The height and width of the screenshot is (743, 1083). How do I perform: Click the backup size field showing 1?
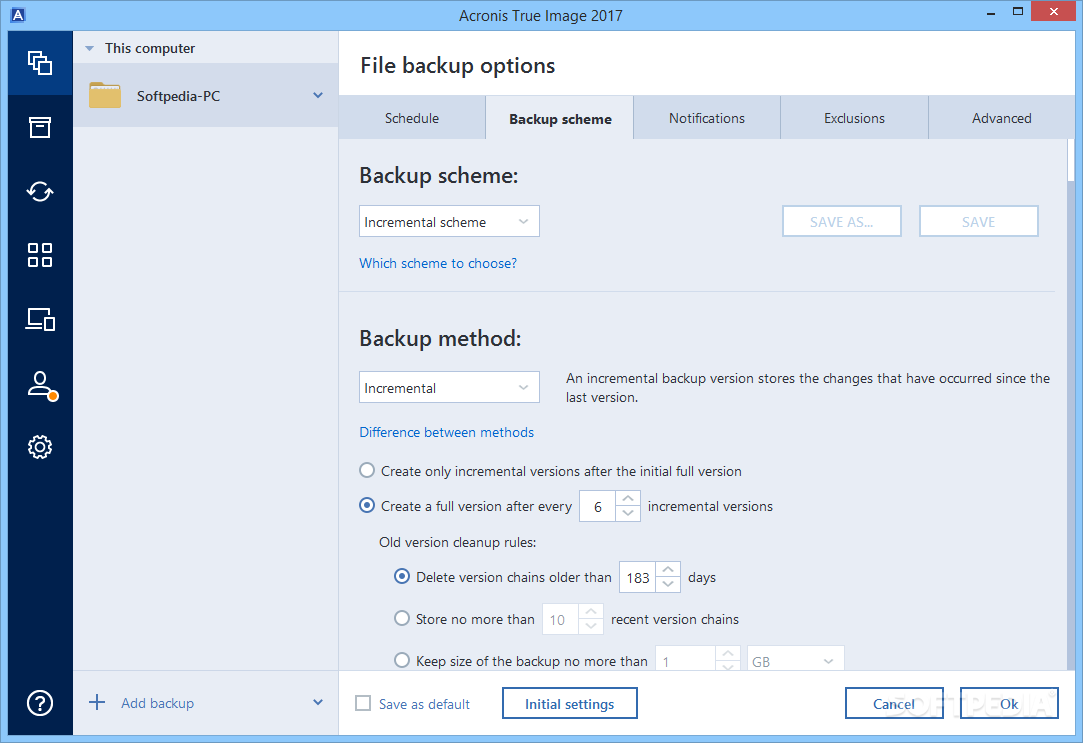[x=684, y=658]
